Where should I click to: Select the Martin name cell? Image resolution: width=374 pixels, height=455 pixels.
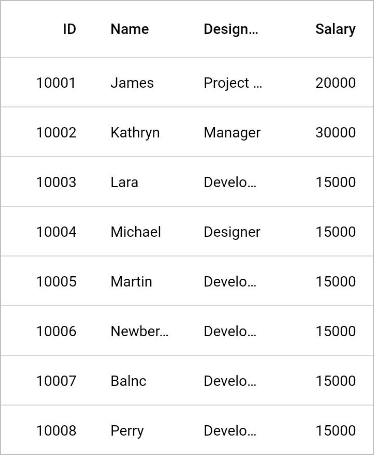pos(140,281)
